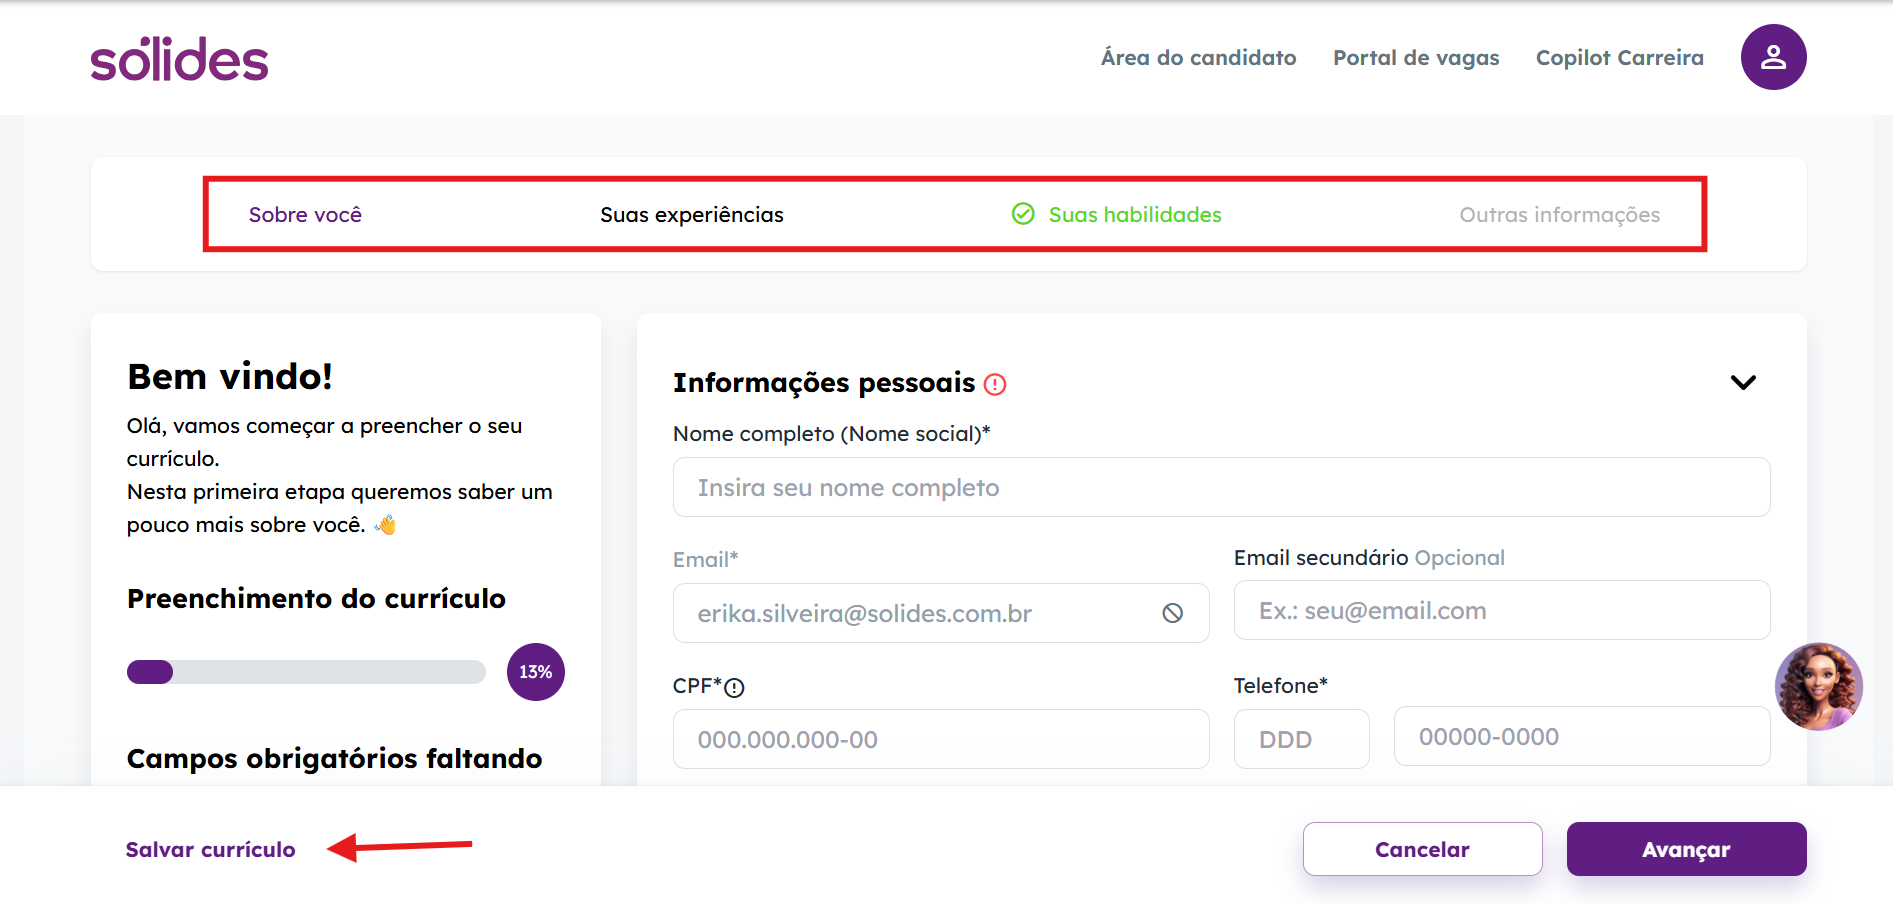The image size is (1893, 904).
Task: Open the assistant avatar chat bubble
Action: tap(1819, 687)
